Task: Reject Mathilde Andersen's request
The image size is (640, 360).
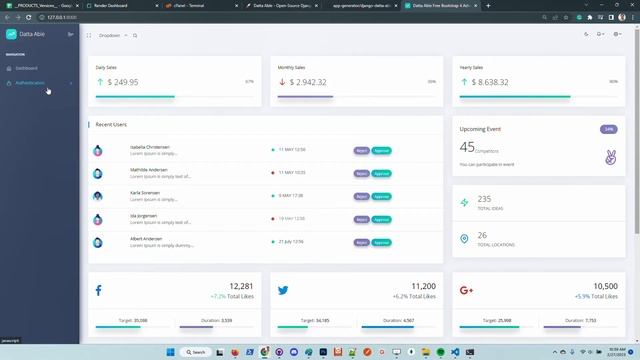Action: 361,173
